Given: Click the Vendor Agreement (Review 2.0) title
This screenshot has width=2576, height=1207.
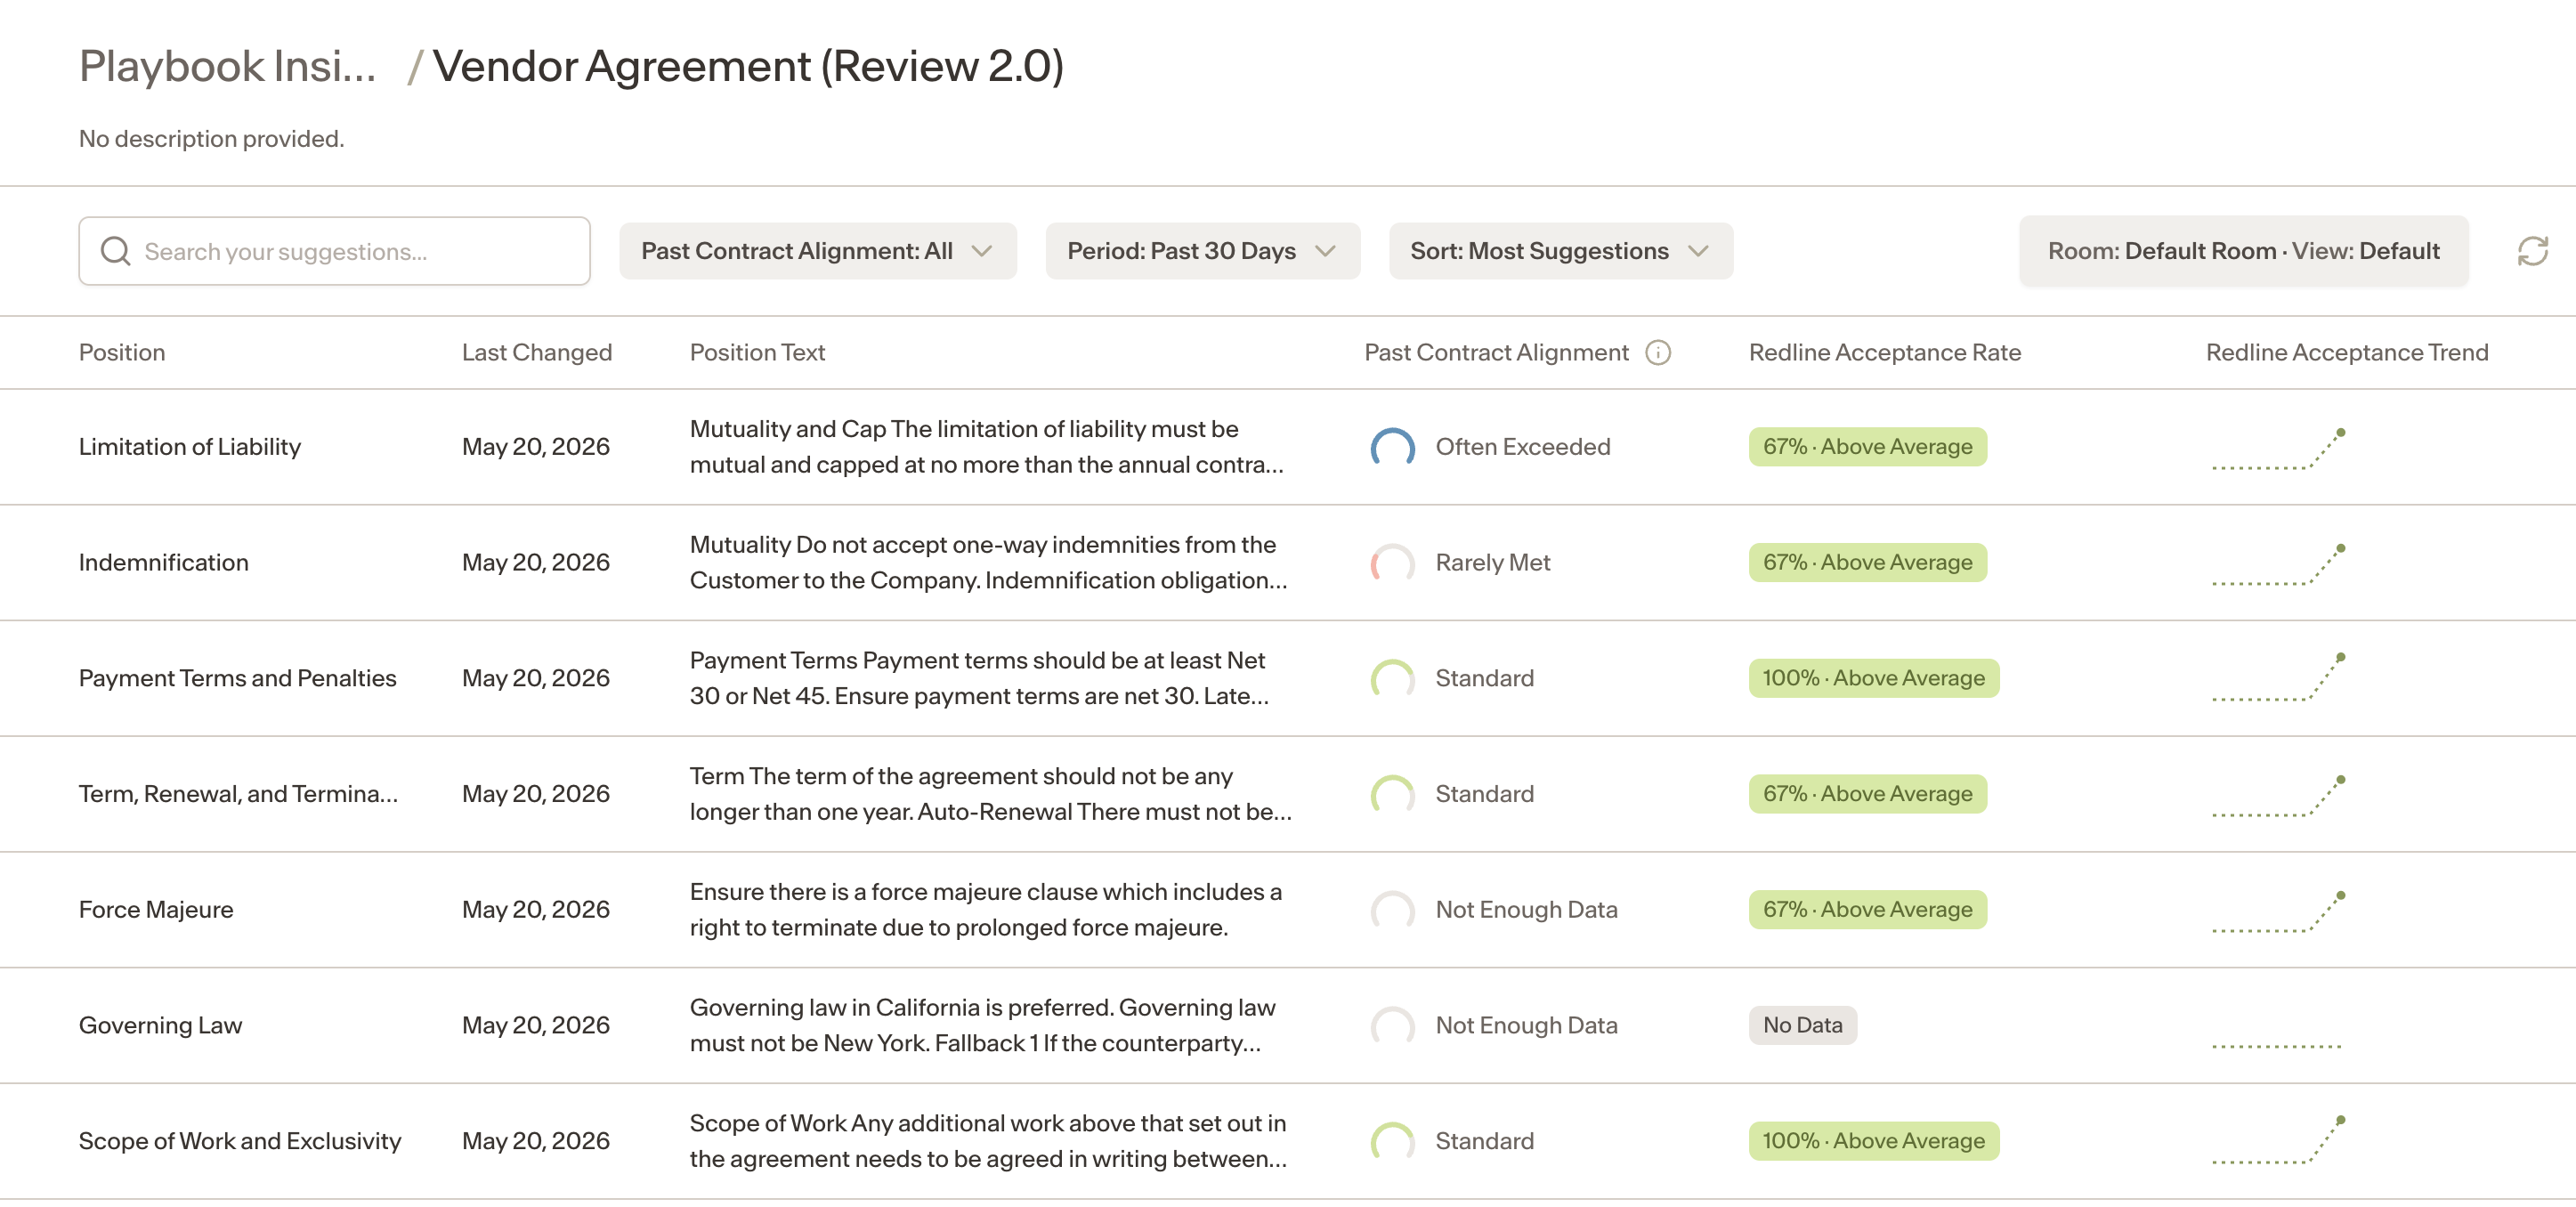Looking at the screenshot, I should [748, 66].
